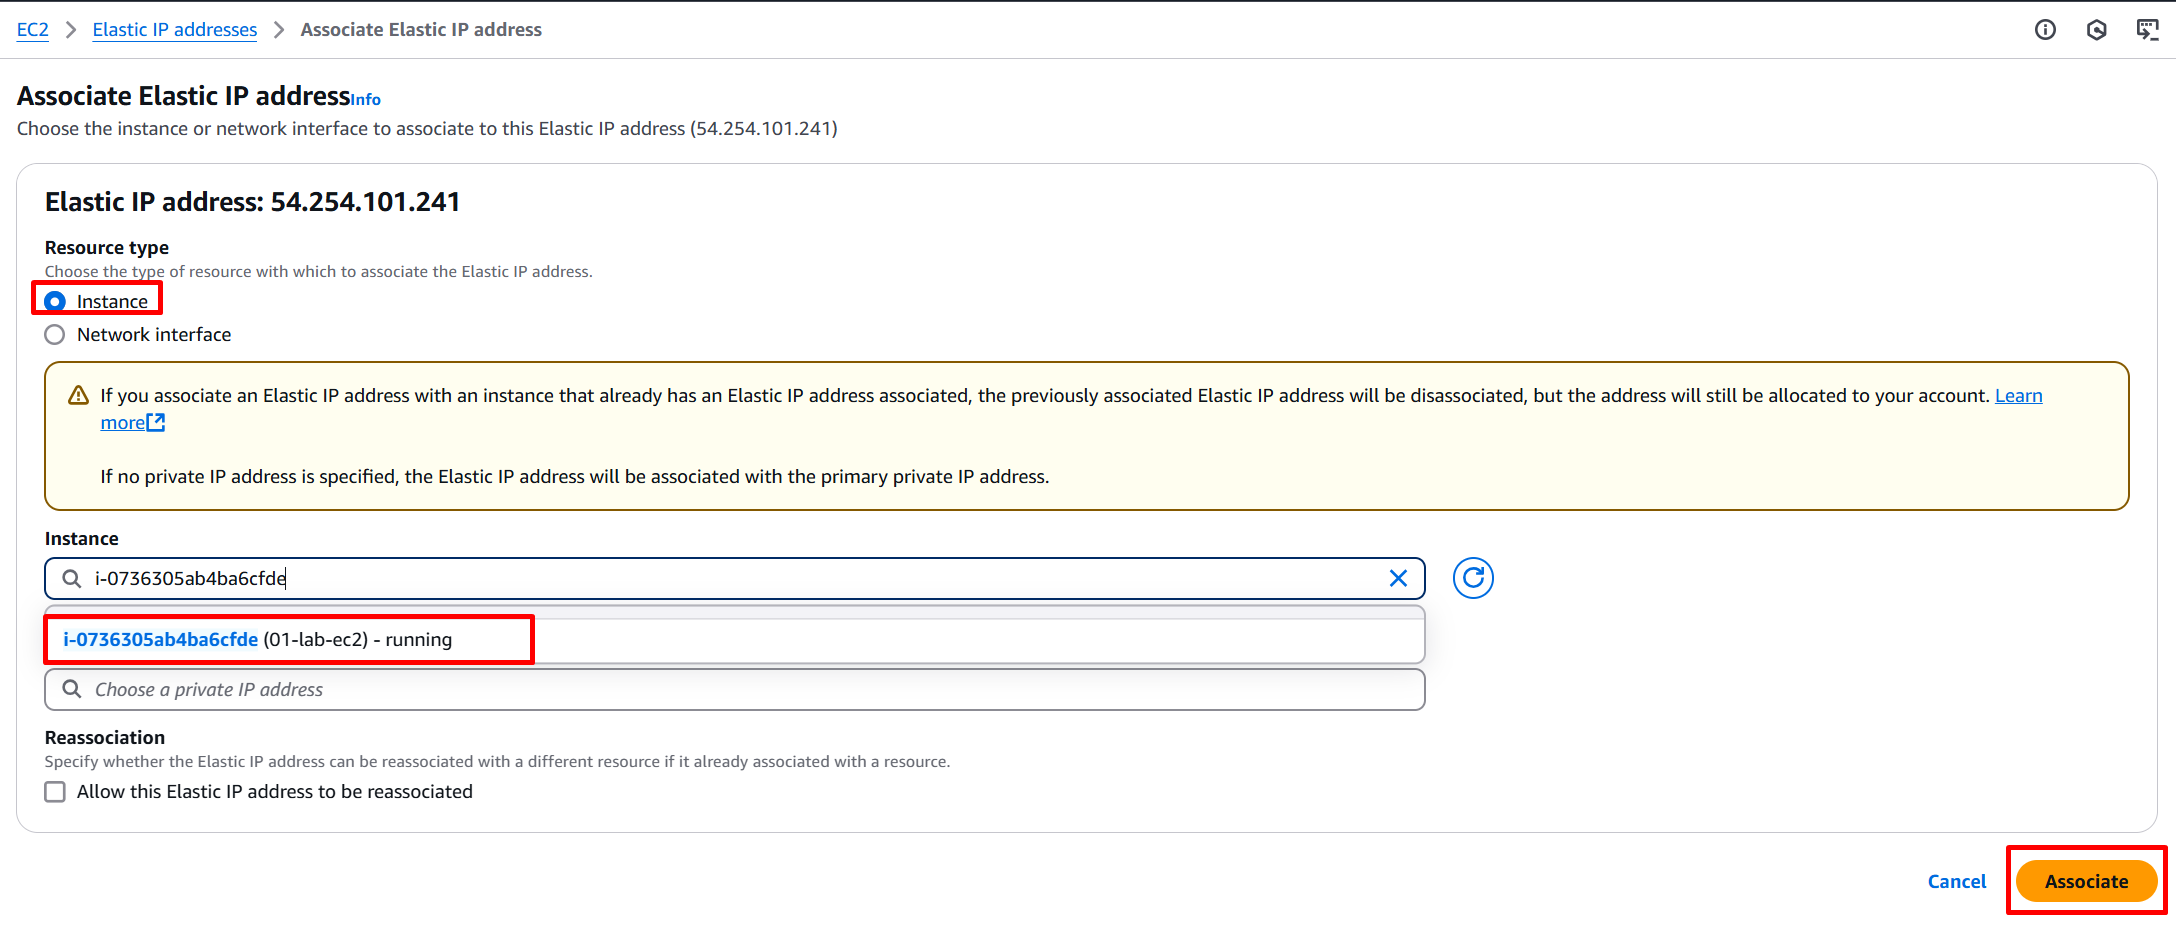Click the warning triangle icon in alert
The image size is (2176, 925).
coord(78,396)
